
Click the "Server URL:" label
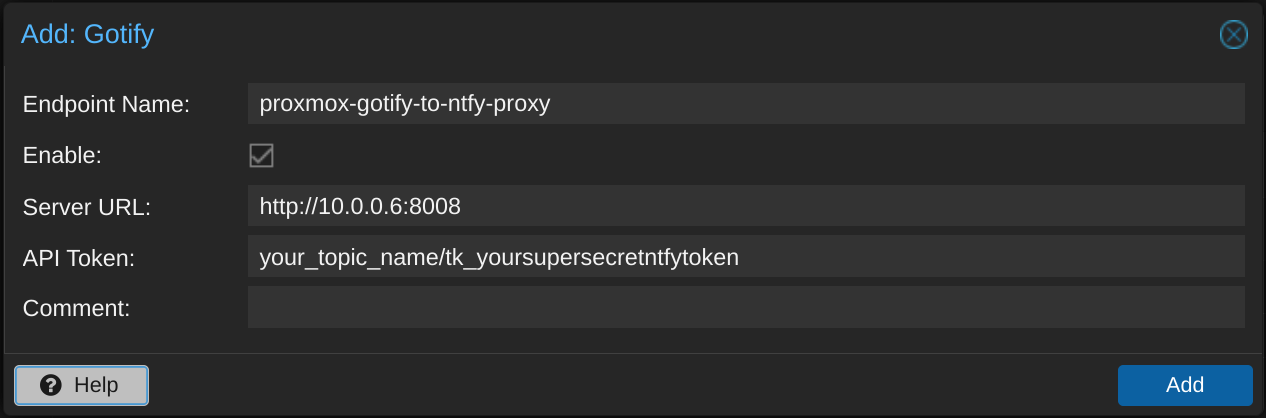click(86, 207)
